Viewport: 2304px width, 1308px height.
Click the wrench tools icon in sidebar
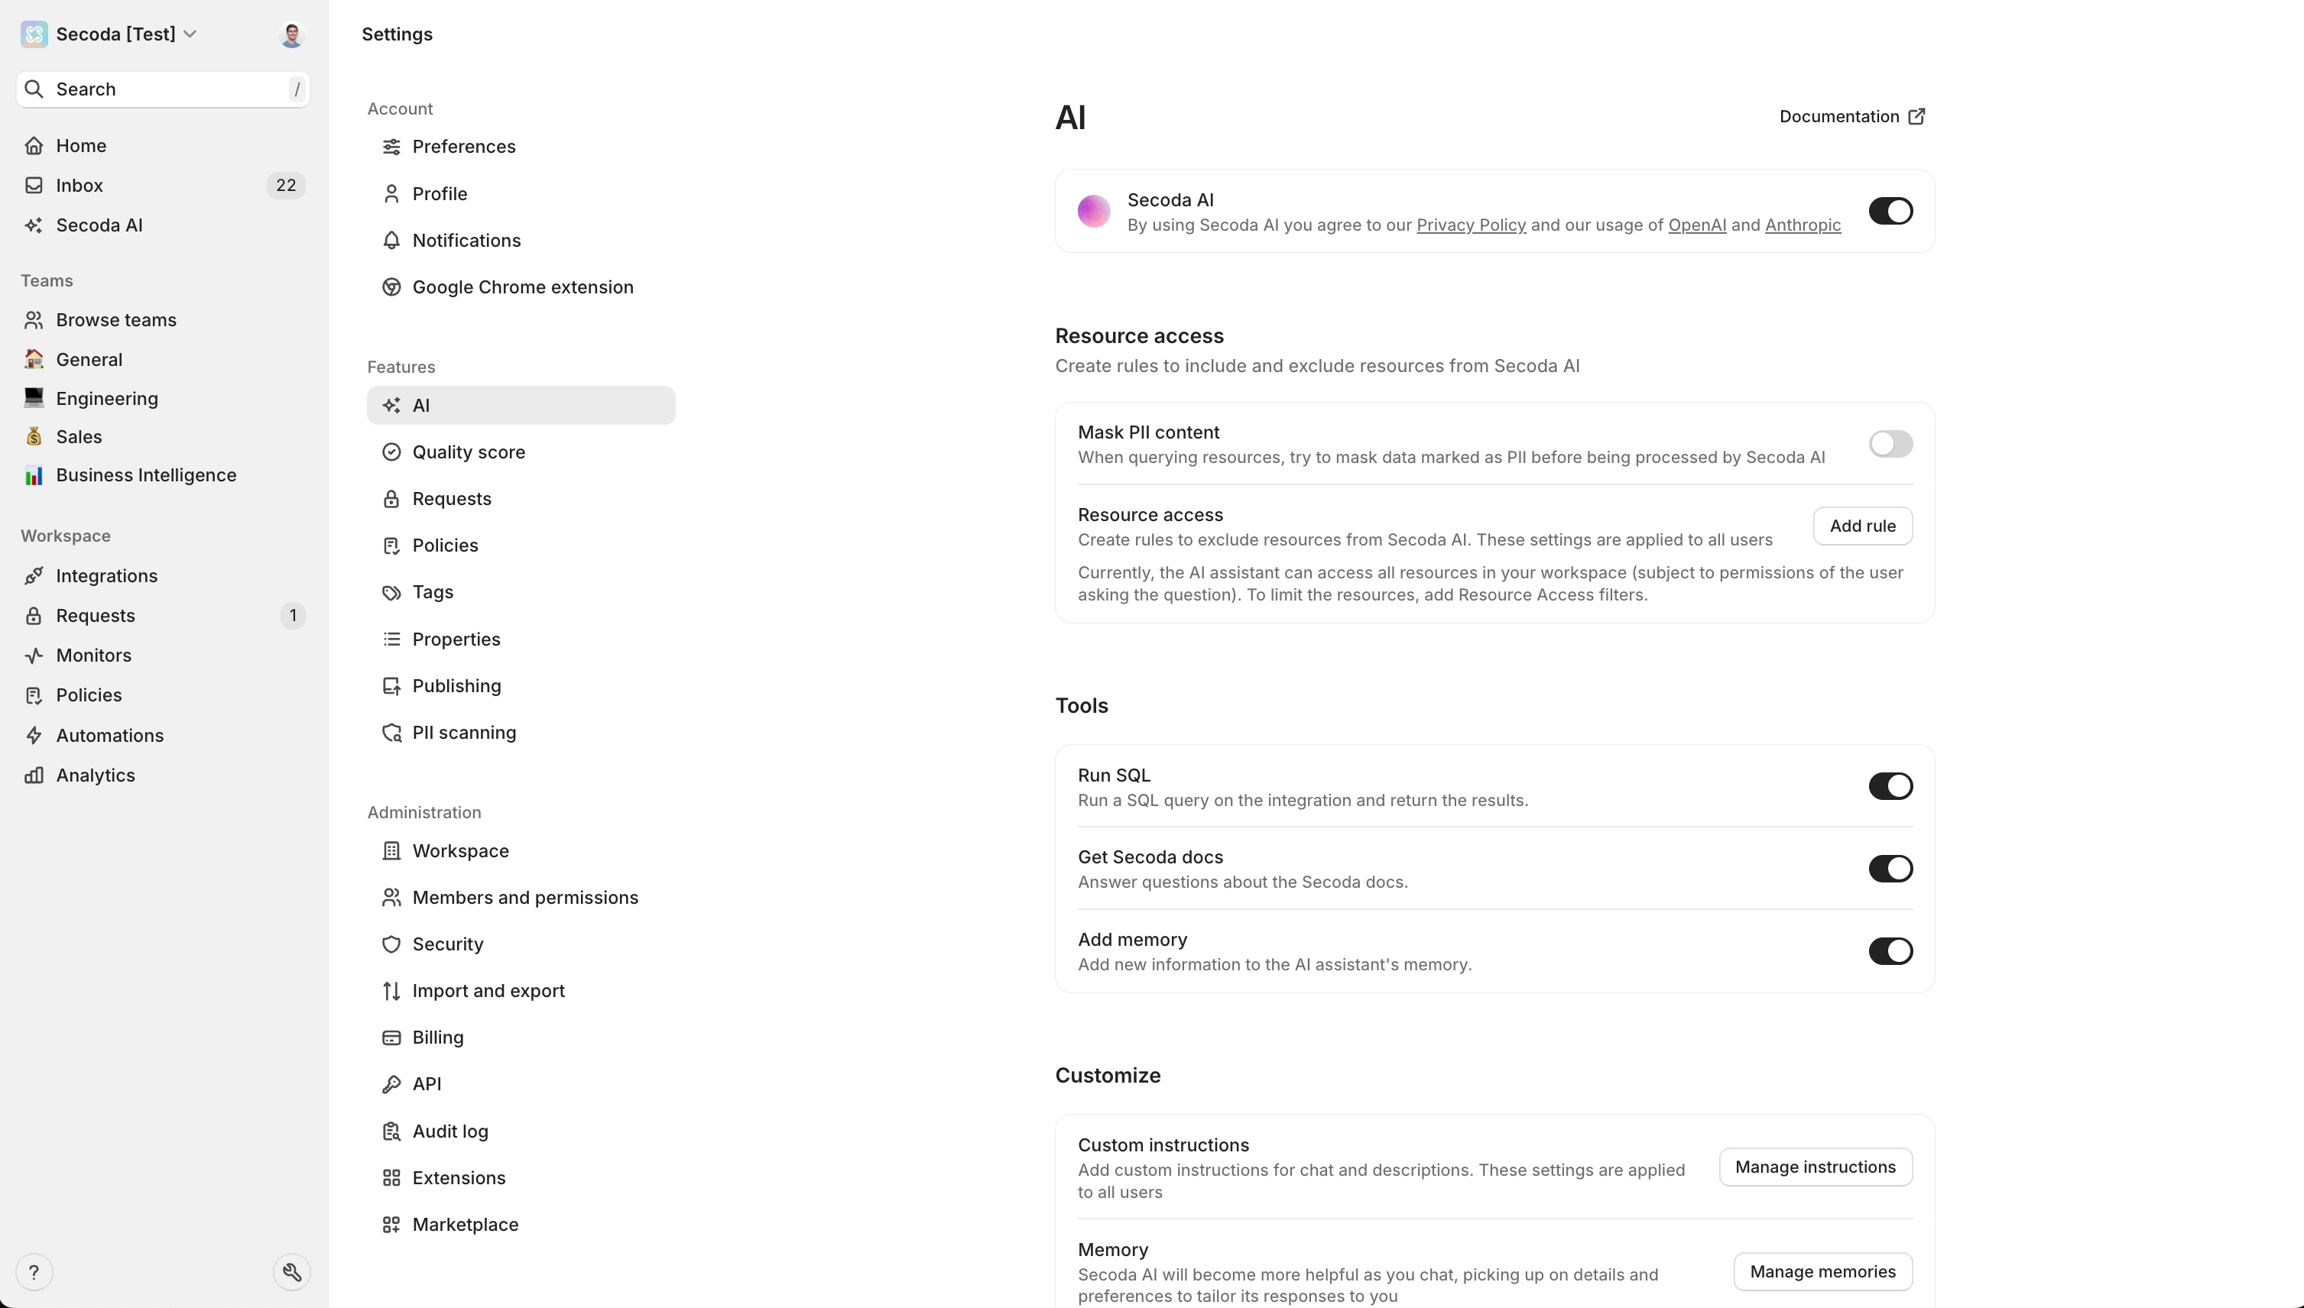[292, 1272]
